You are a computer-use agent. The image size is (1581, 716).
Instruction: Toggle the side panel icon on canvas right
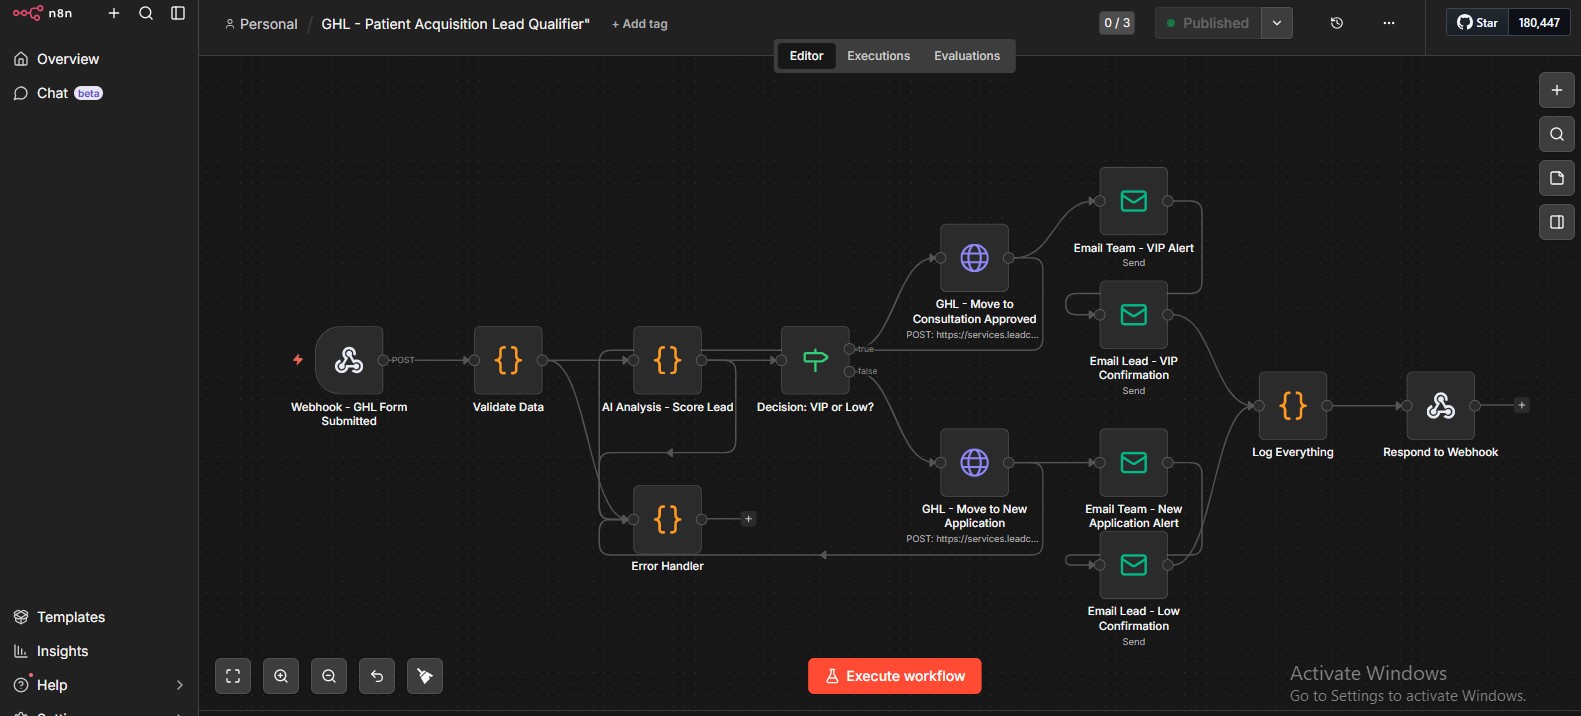1557,222
